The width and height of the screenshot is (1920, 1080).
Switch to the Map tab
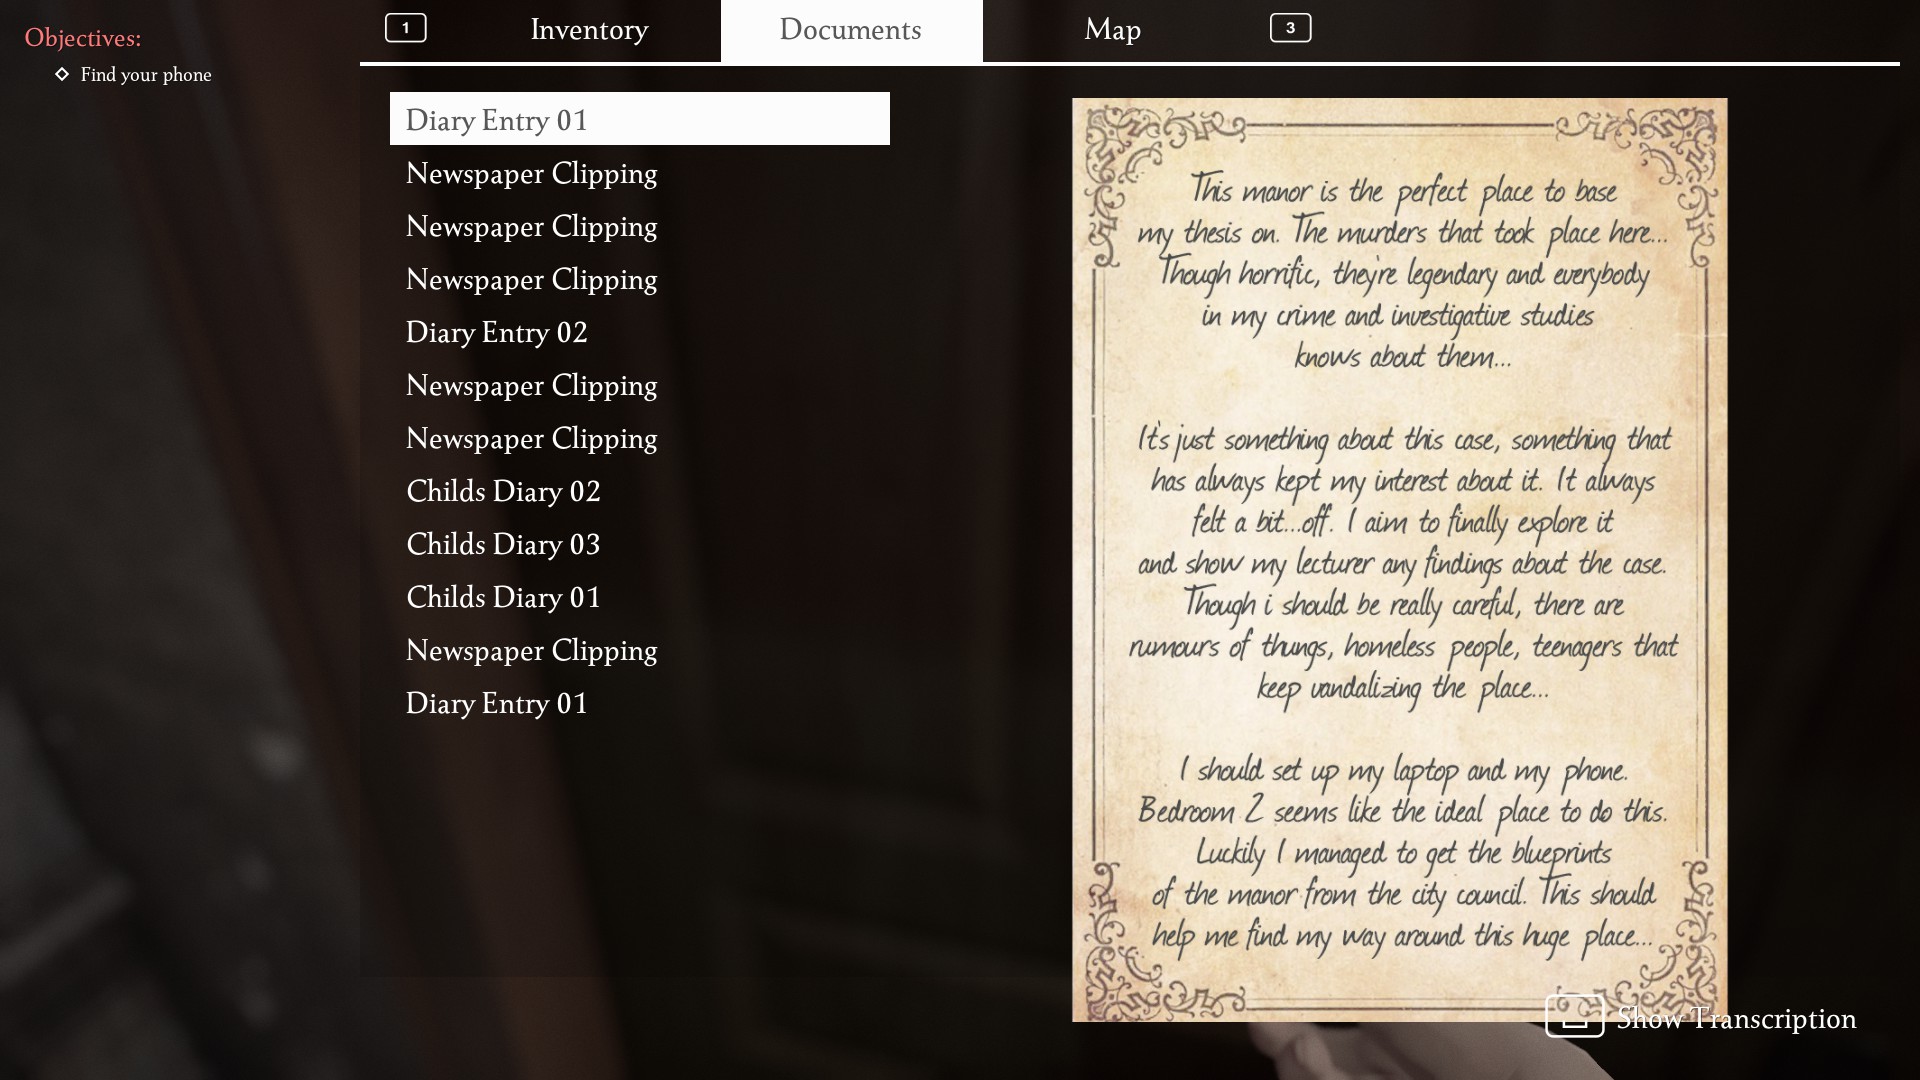pyautogui.click(x=1112, y=30)
